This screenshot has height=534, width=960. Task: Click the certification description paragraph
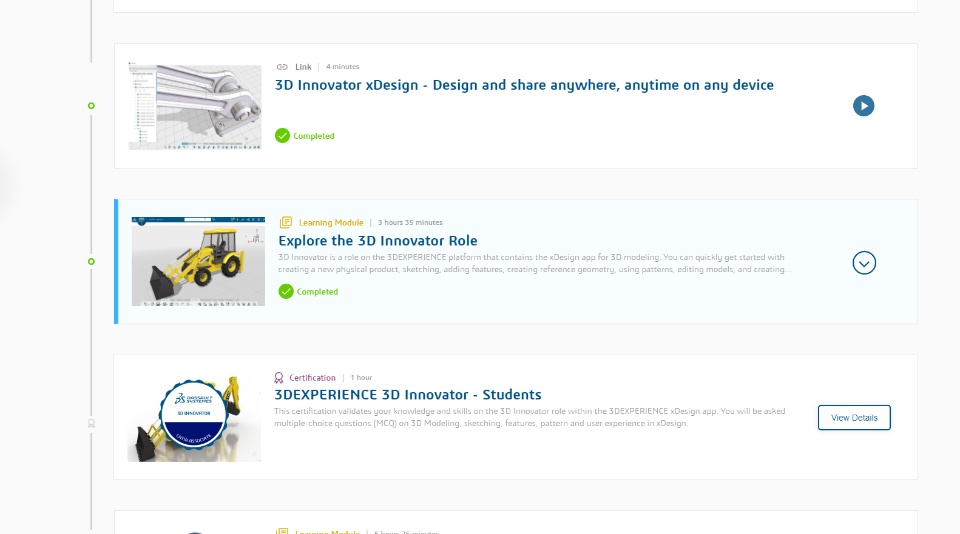(529, 417)
